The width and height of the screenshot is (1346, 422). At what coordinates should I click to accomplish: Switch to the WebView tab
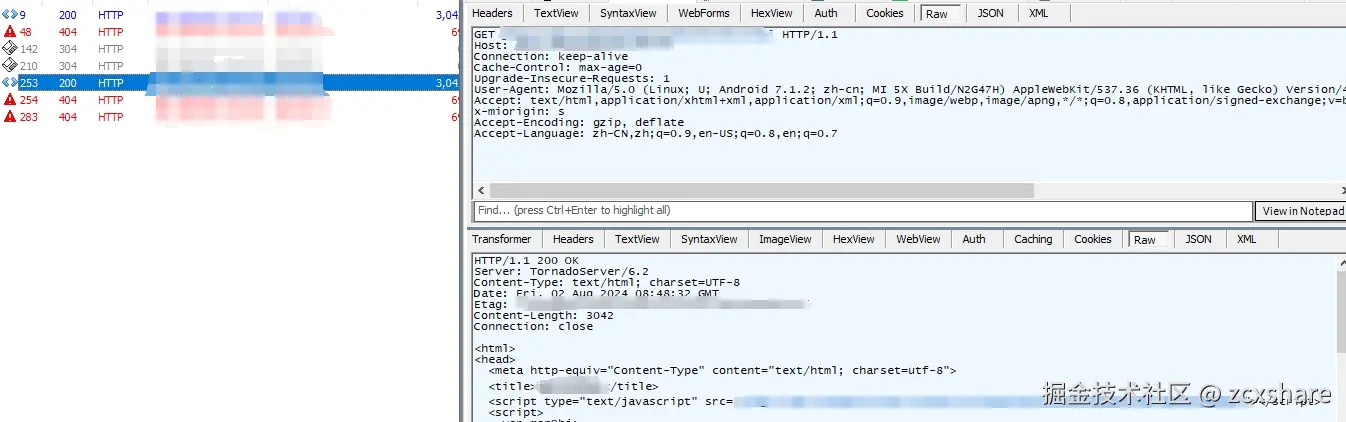pyautogui.click(x=918, y=239)
